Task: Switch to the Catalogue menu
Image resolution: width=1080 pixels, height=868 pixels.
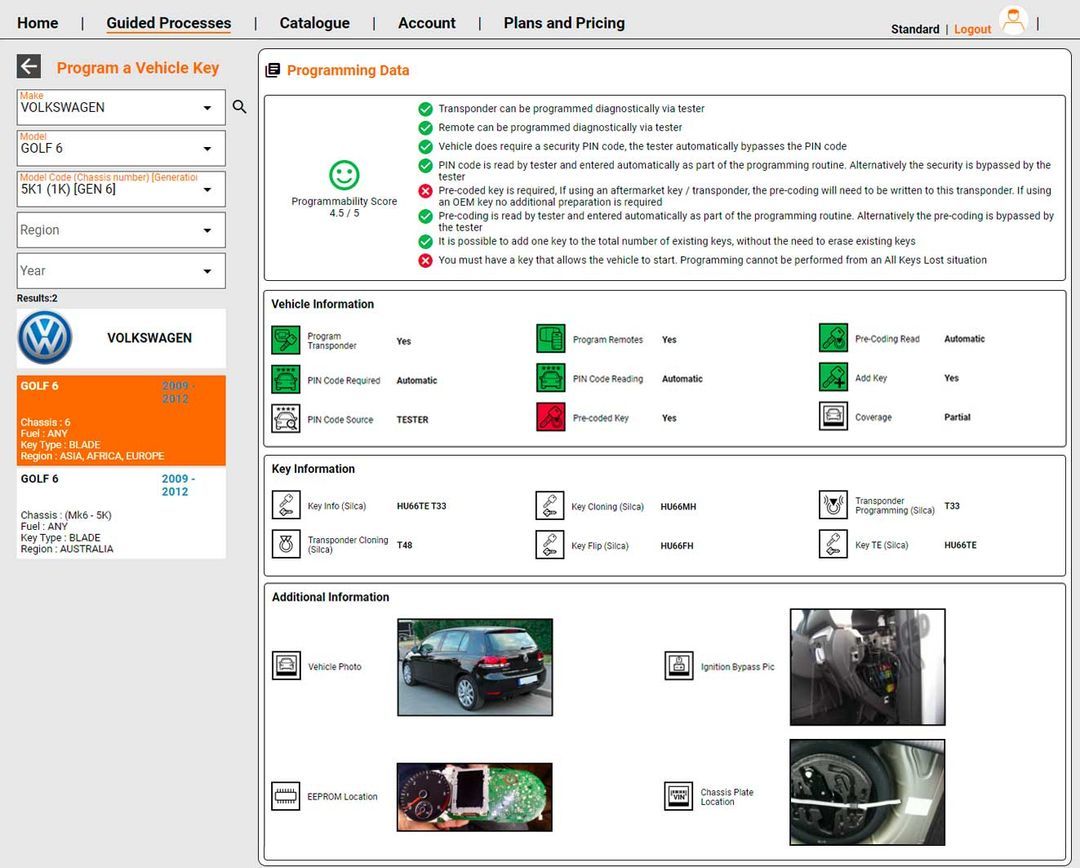Action: click(x=314, y=22)
